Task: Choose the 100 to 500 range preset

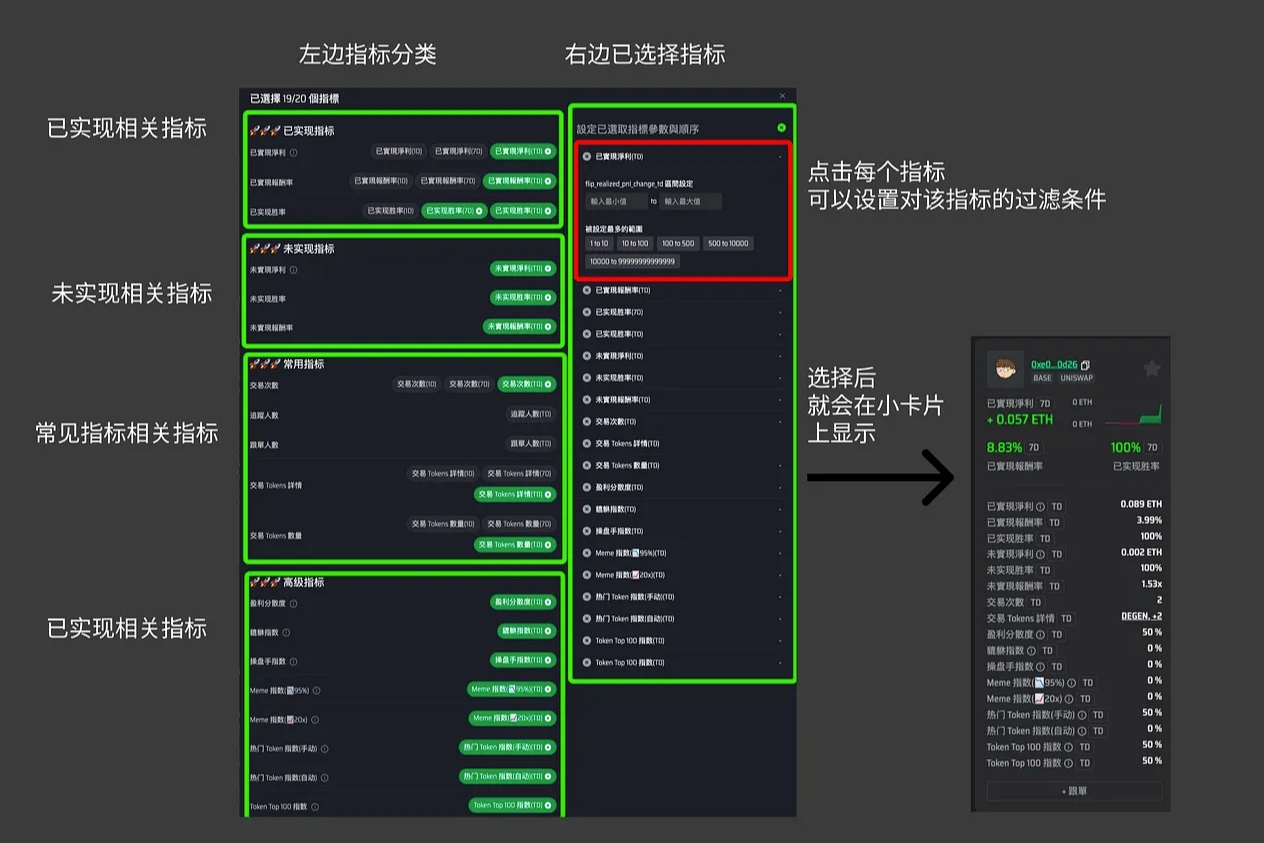Action: (x=677, y=244)
